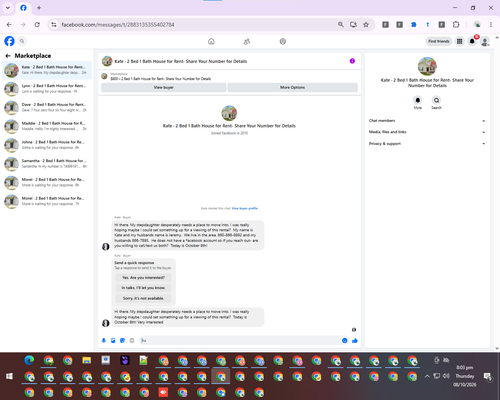This screenshot has height=400, width=500.
Task: Expand the Chat members section
Action: pos(427,121)
